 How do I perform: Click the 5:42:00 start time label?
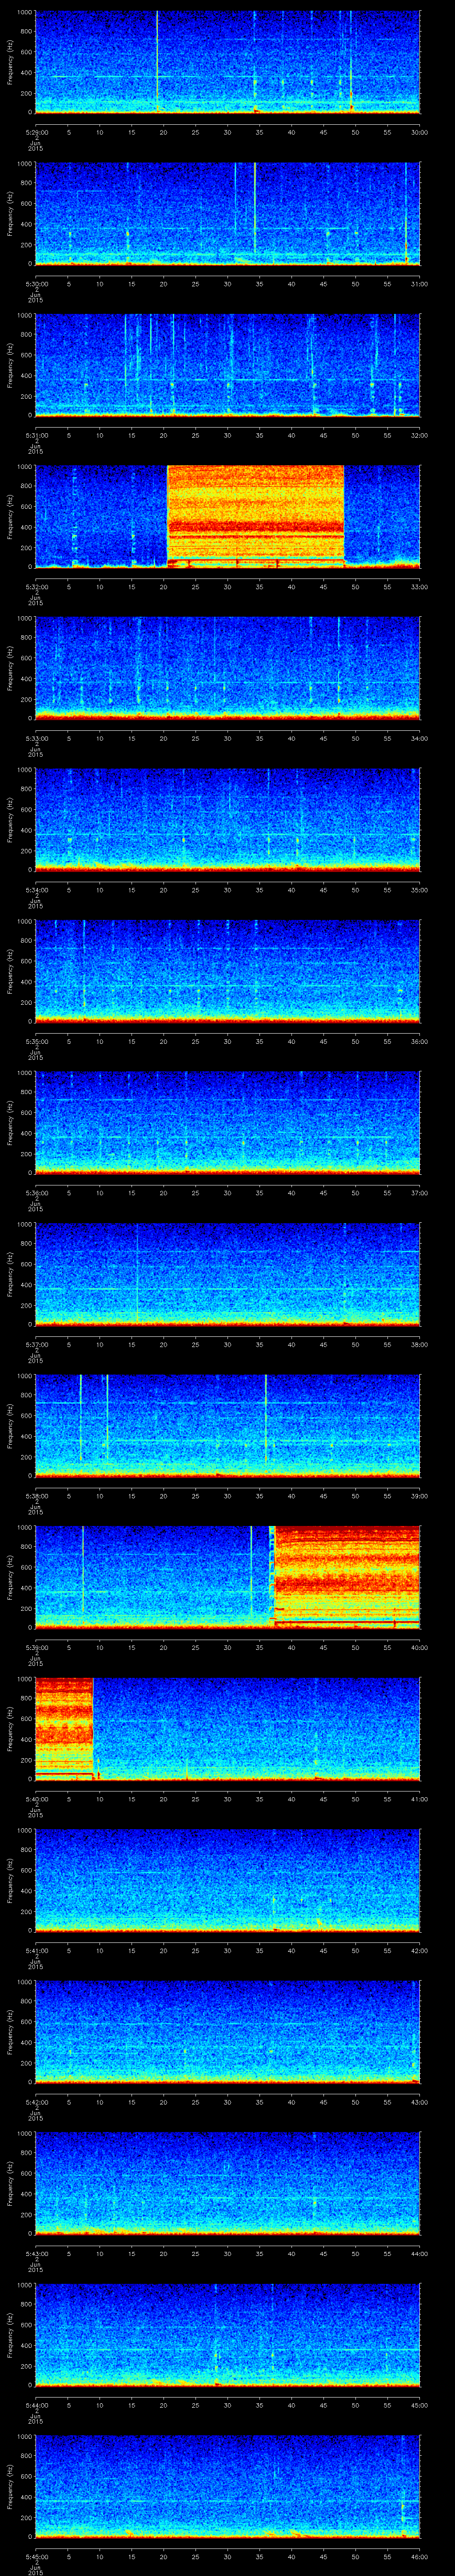tap(36, 2102)
